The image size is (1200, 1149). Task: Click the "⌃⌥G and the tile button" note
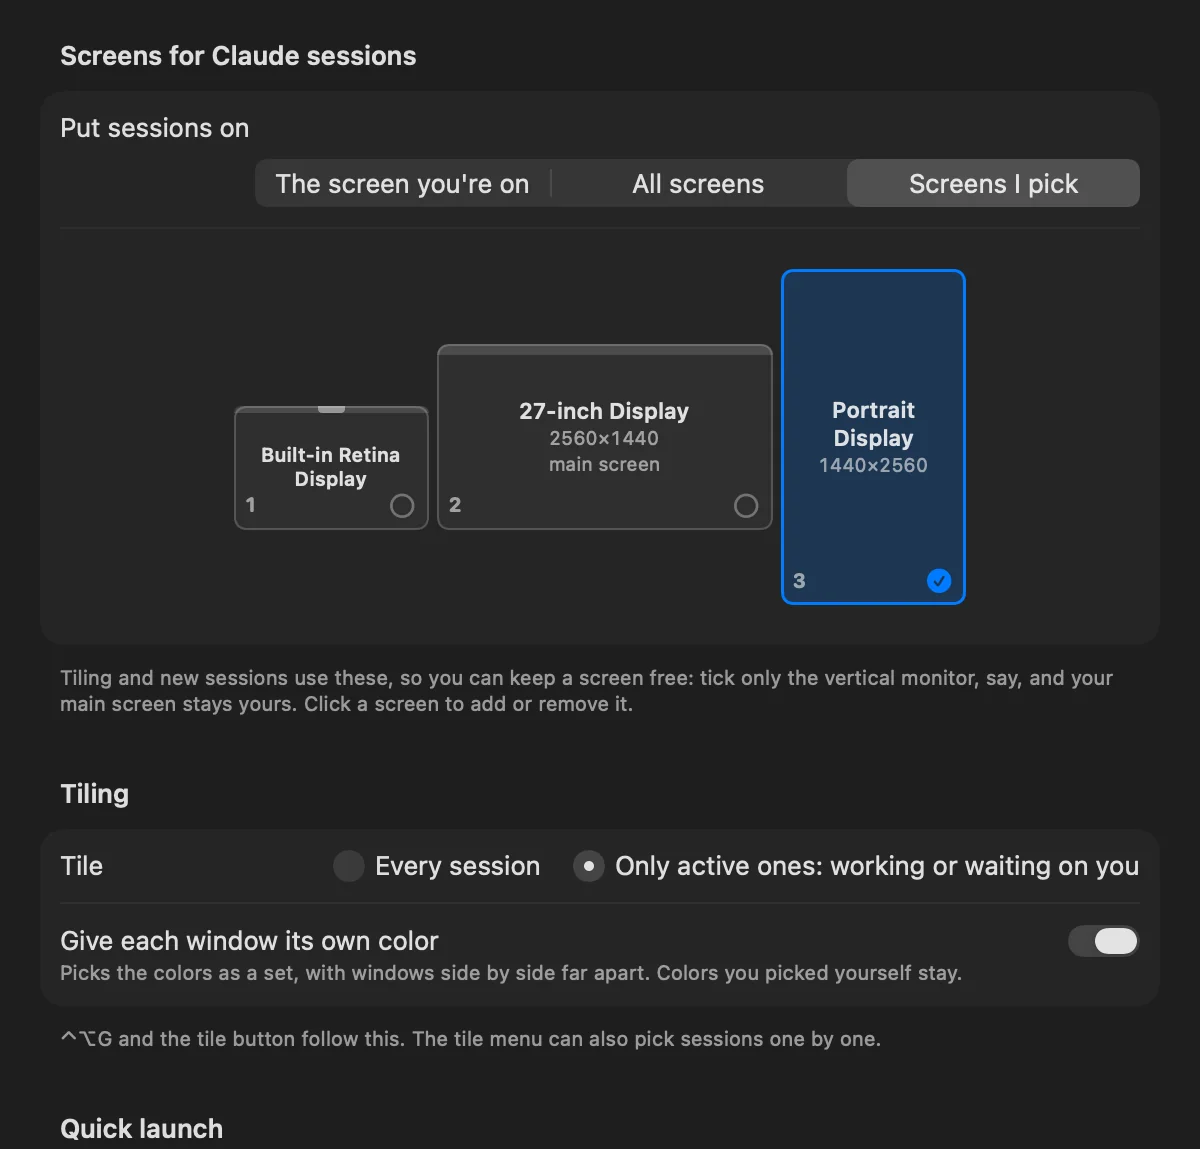click(x=470, y=1039)
